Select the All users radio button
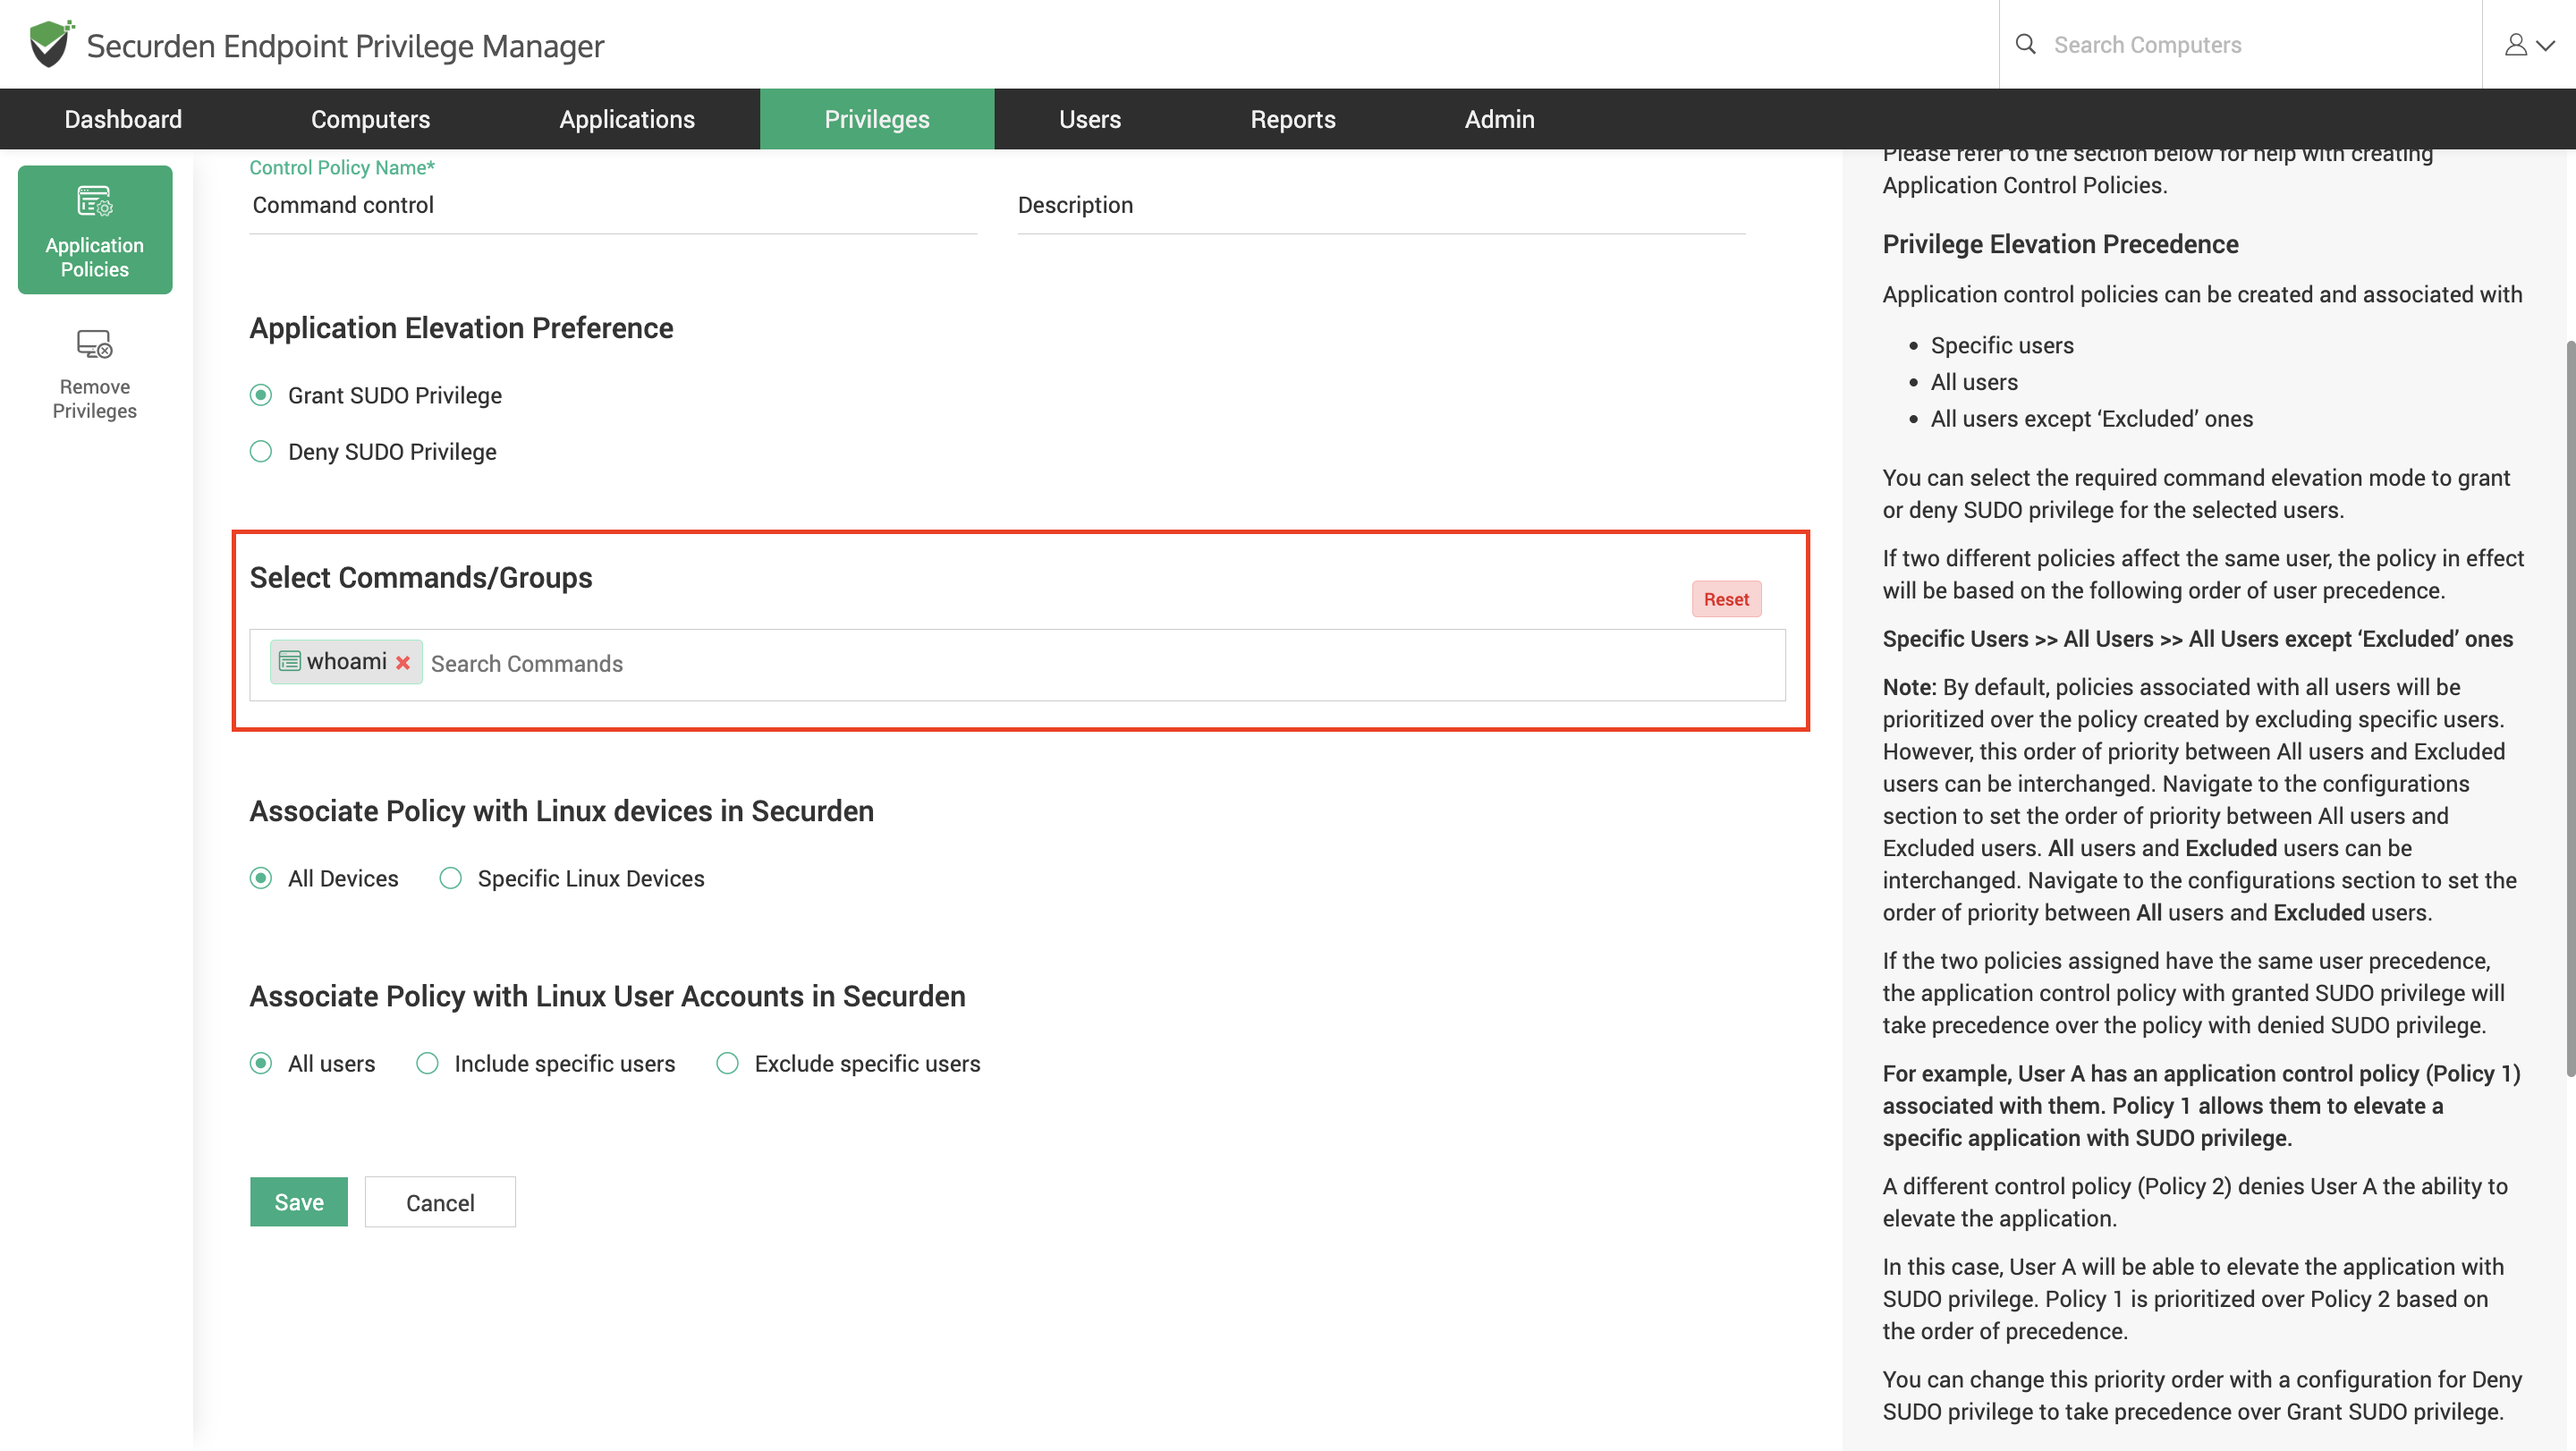This screenshot has width=2576, height=1451. point(261,1063)
